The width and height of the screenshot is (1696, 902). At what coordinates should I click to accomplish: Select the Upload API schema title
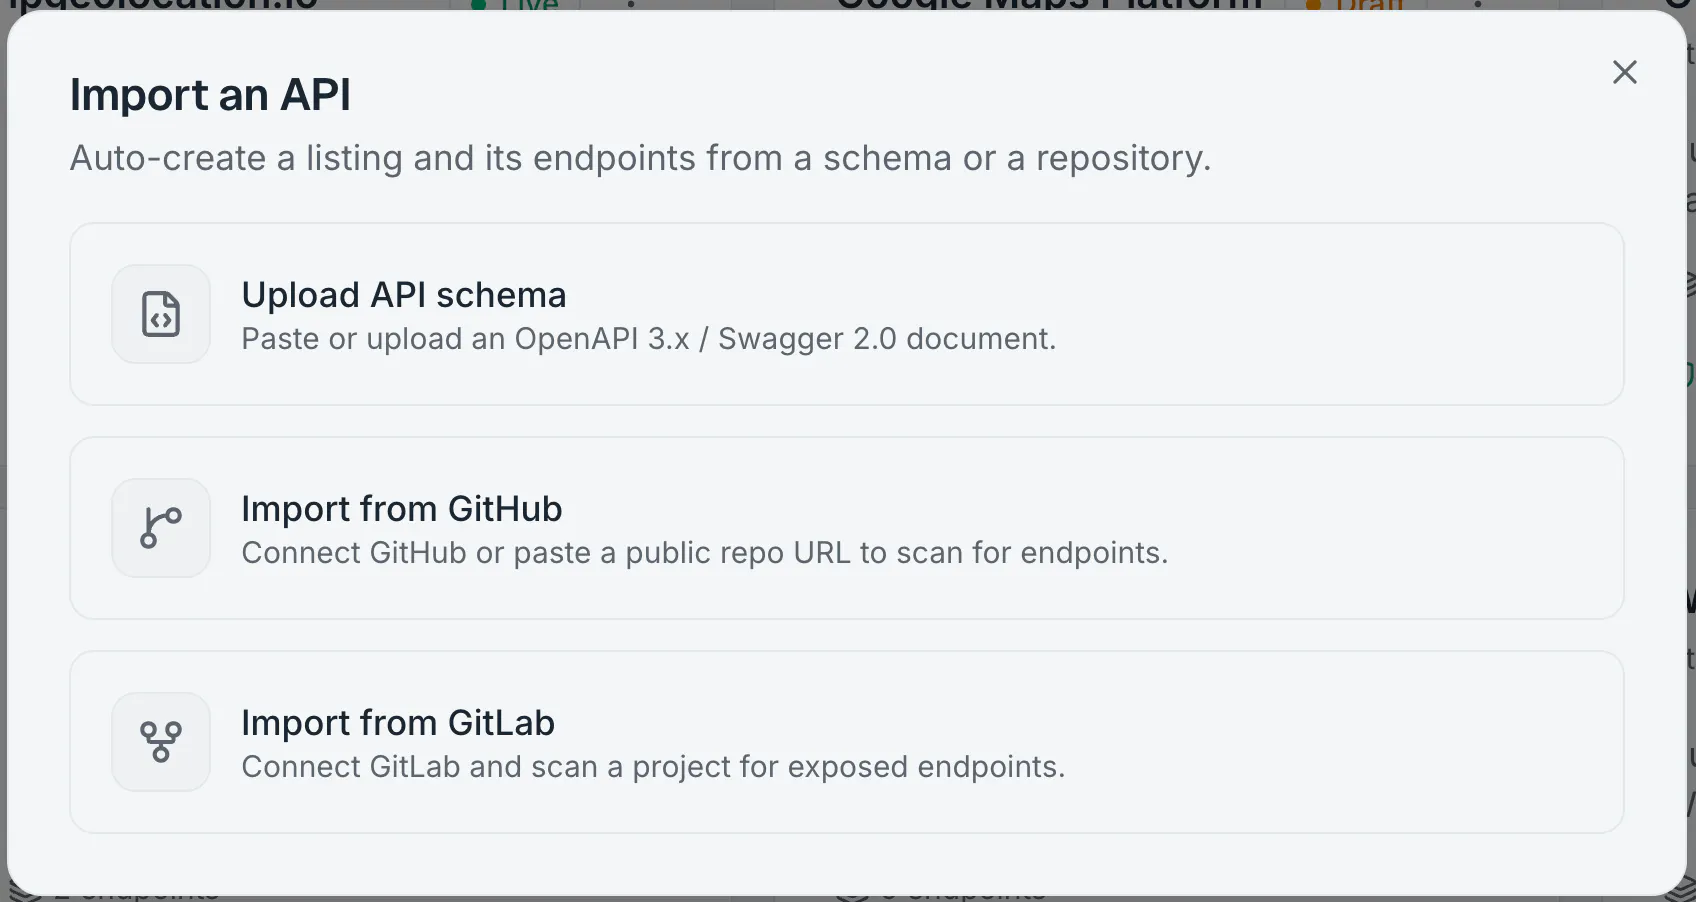(x=404, y=295)
